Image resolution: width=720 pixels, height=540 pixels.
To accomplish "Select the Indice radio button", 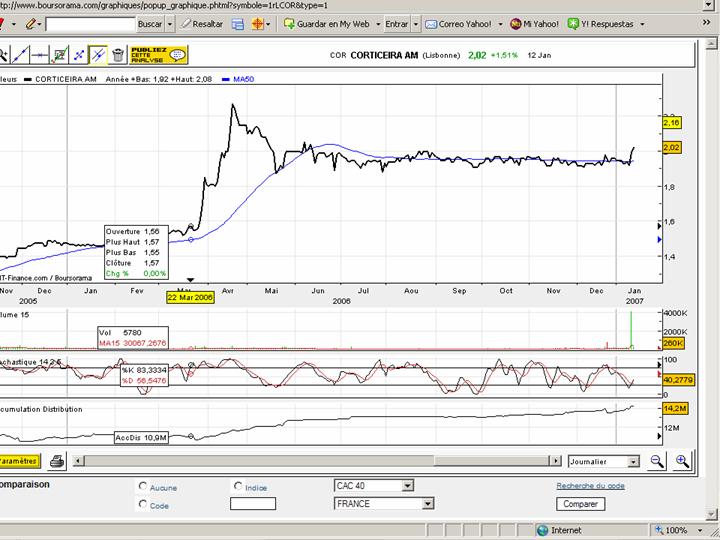I will point(238,487).
